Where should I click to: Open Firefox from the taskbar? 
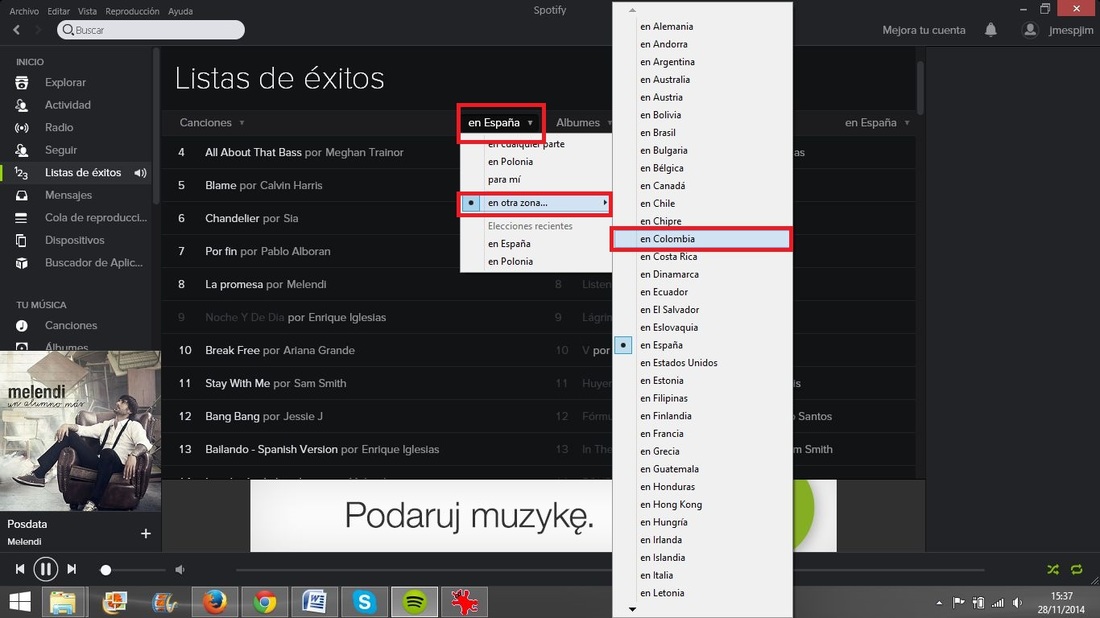(215, 602)
